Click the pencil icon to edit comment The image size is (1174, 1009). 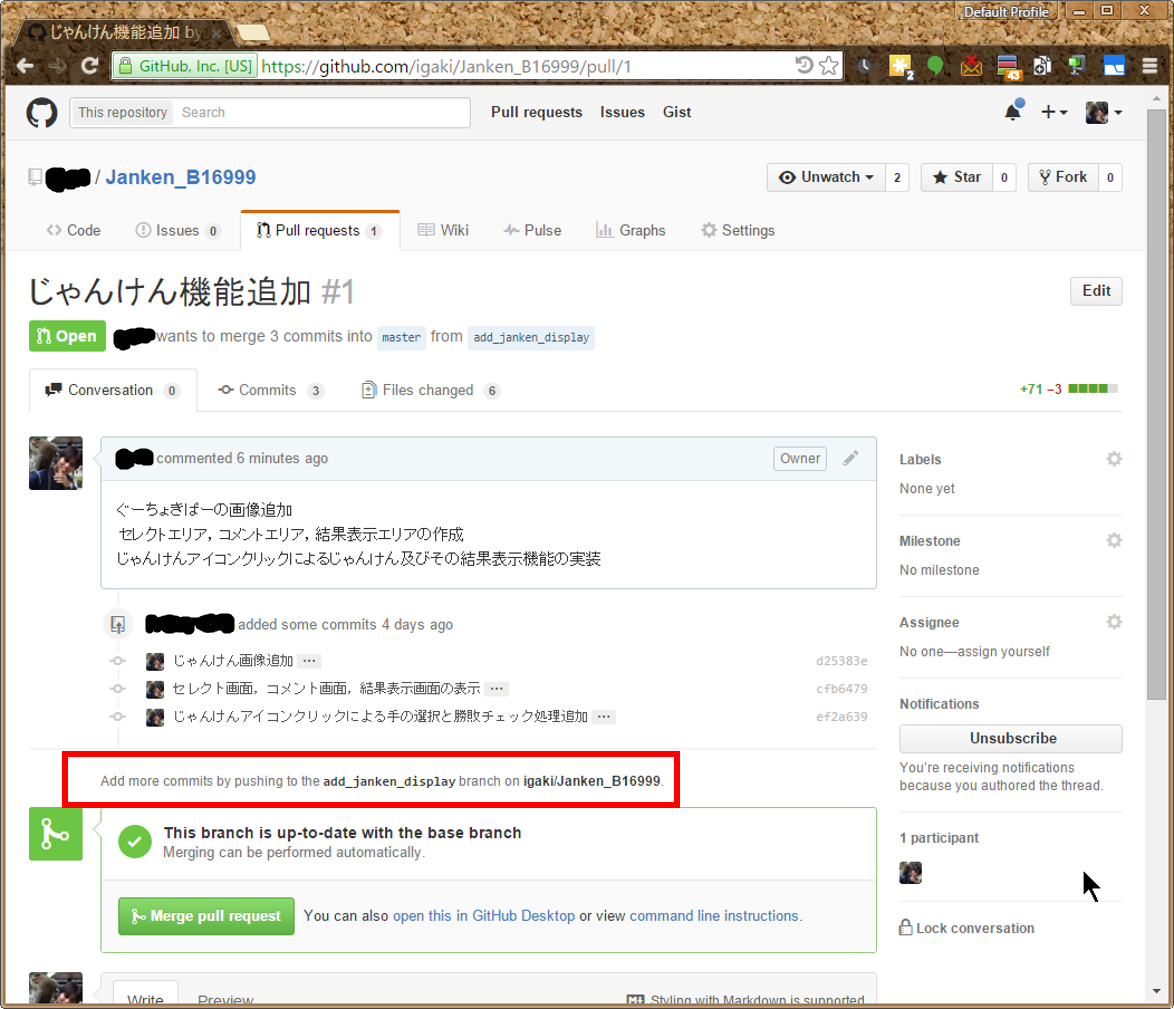(850, 458)
